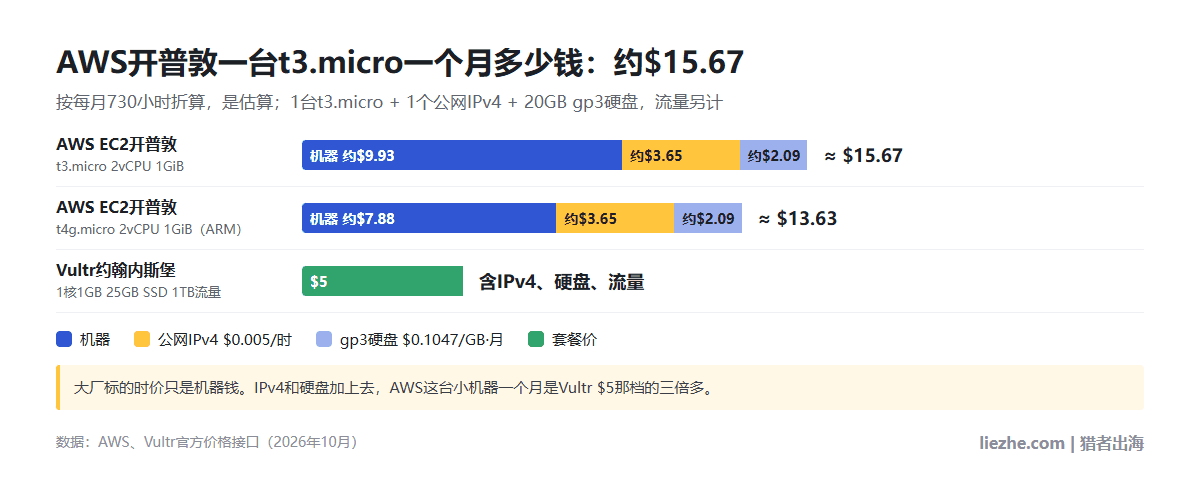The height and width of the screenshot is (497, 1200).
Task: Click the 约$3.65 segment in the t3.micro row
Action: pyautogui.click(x=681, y=155)
